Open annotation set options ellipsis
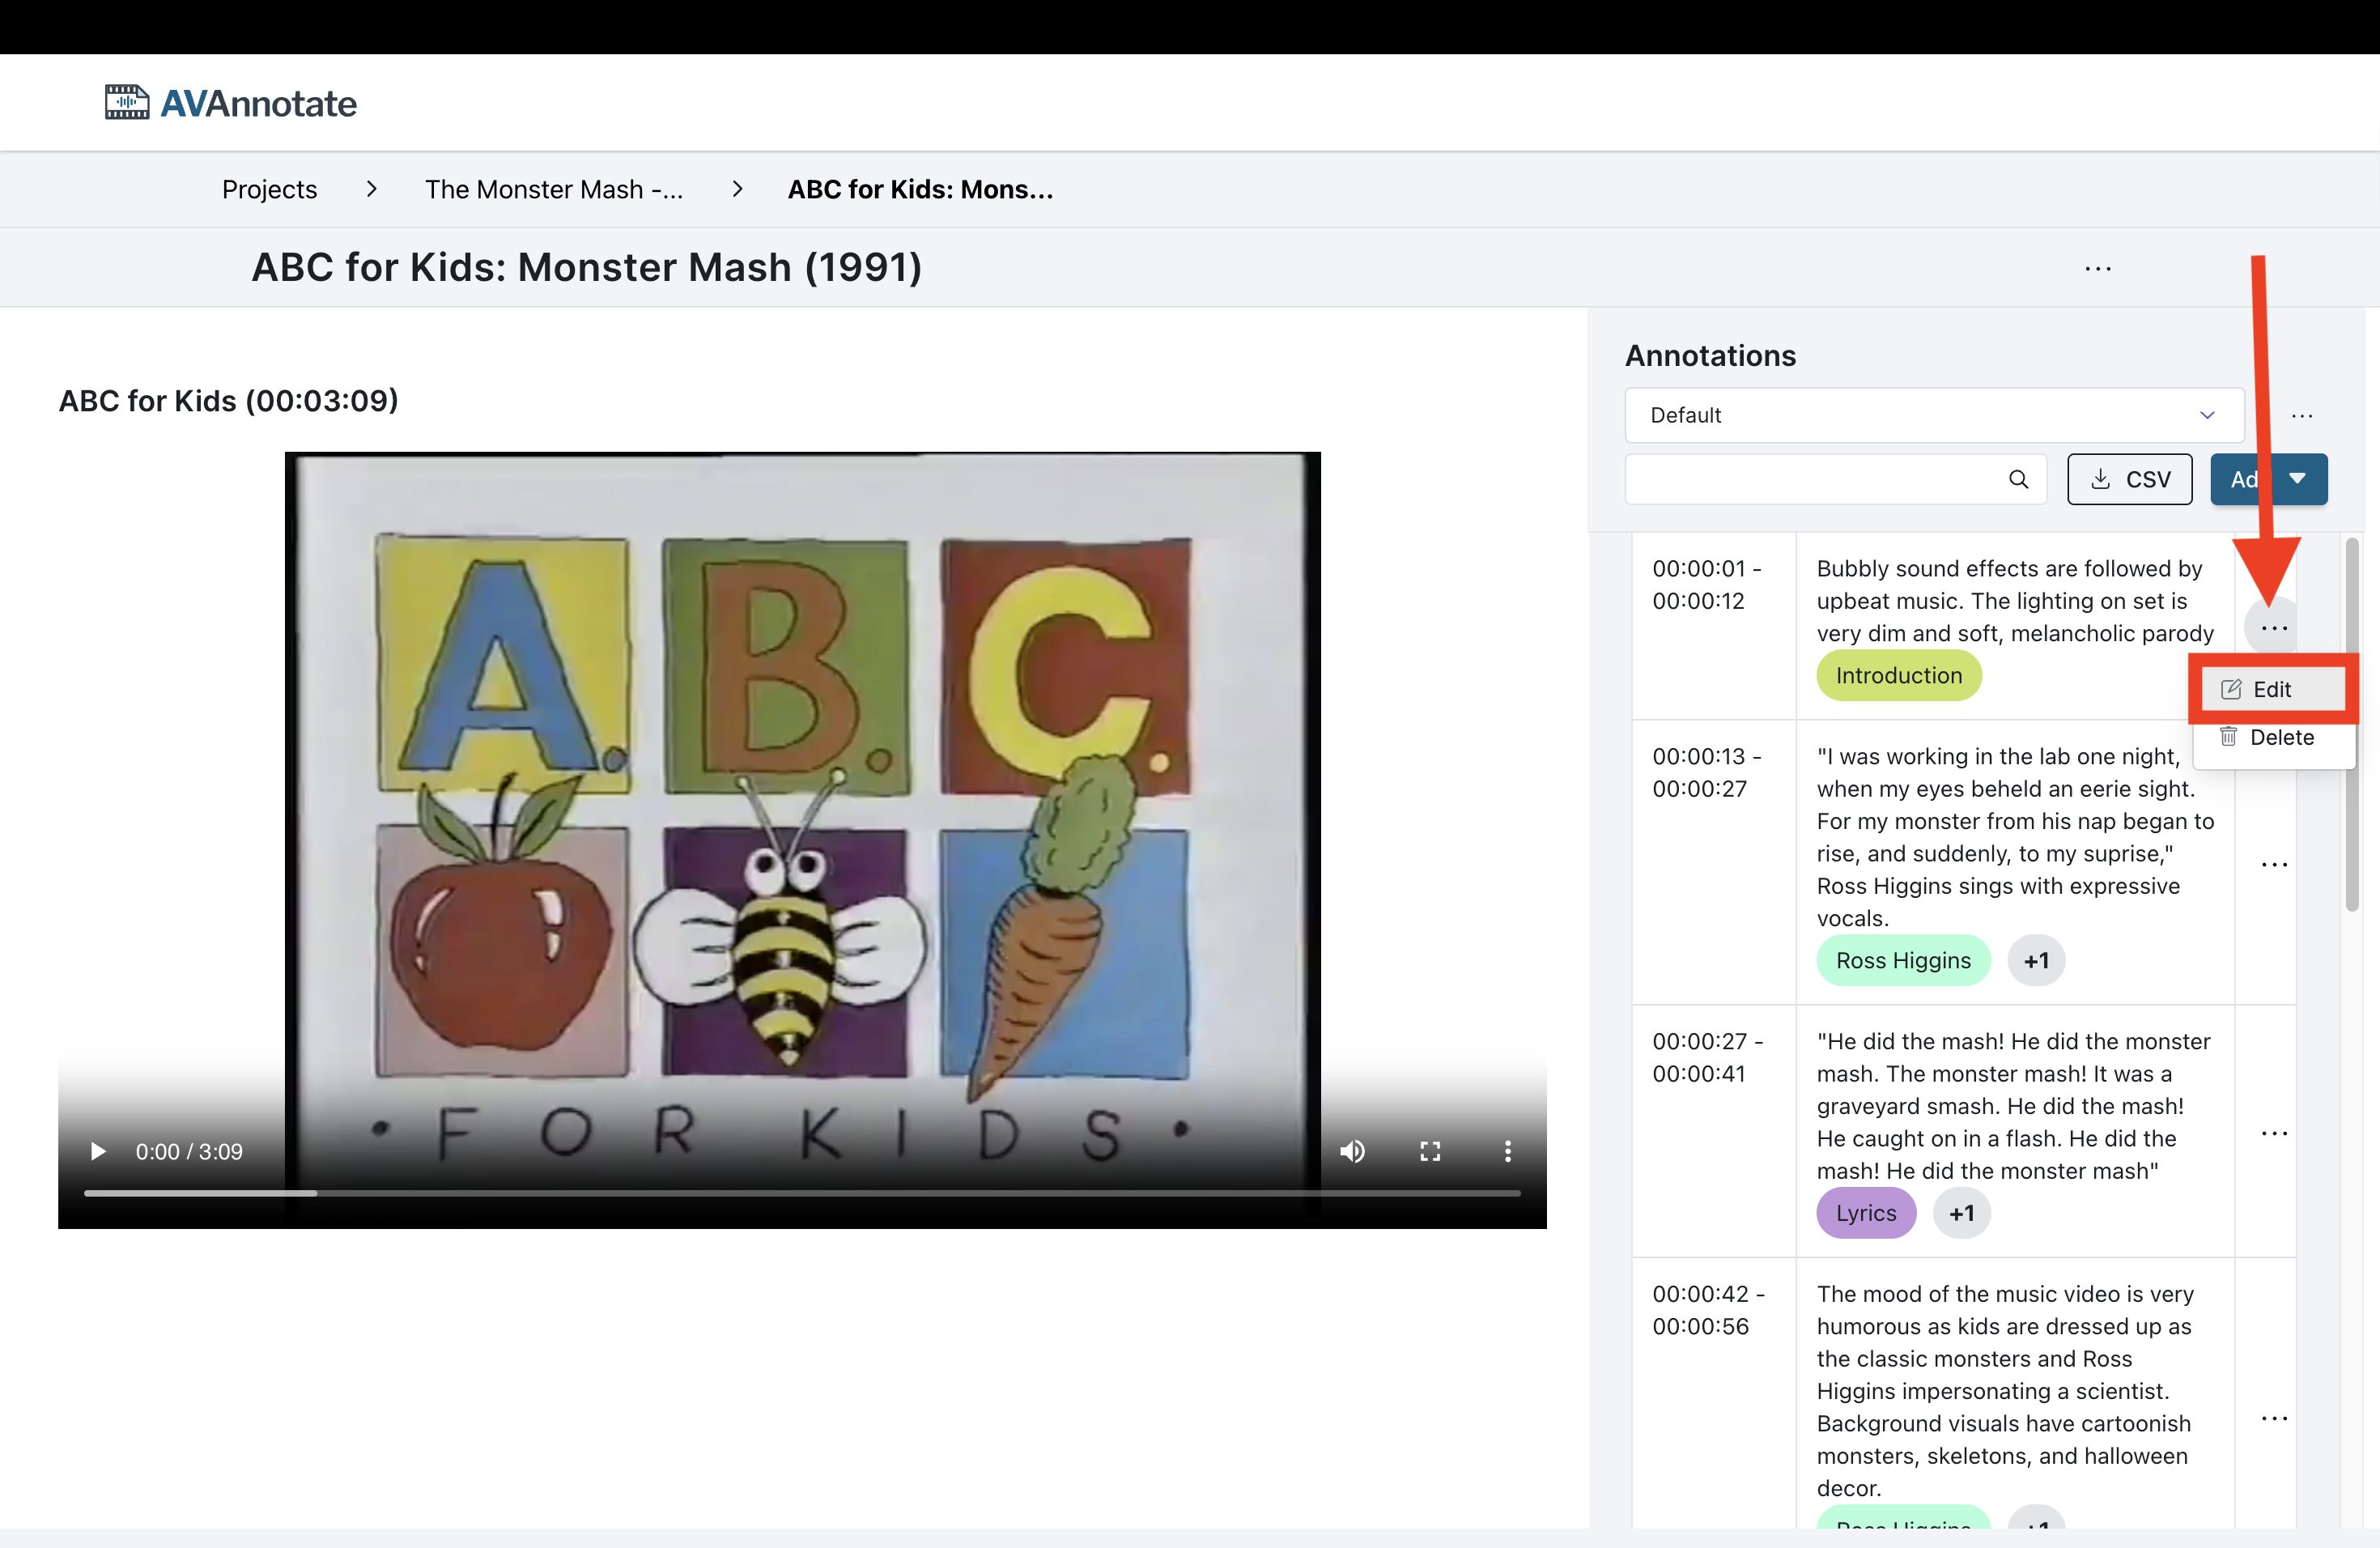 click(x=2301, y=416)
